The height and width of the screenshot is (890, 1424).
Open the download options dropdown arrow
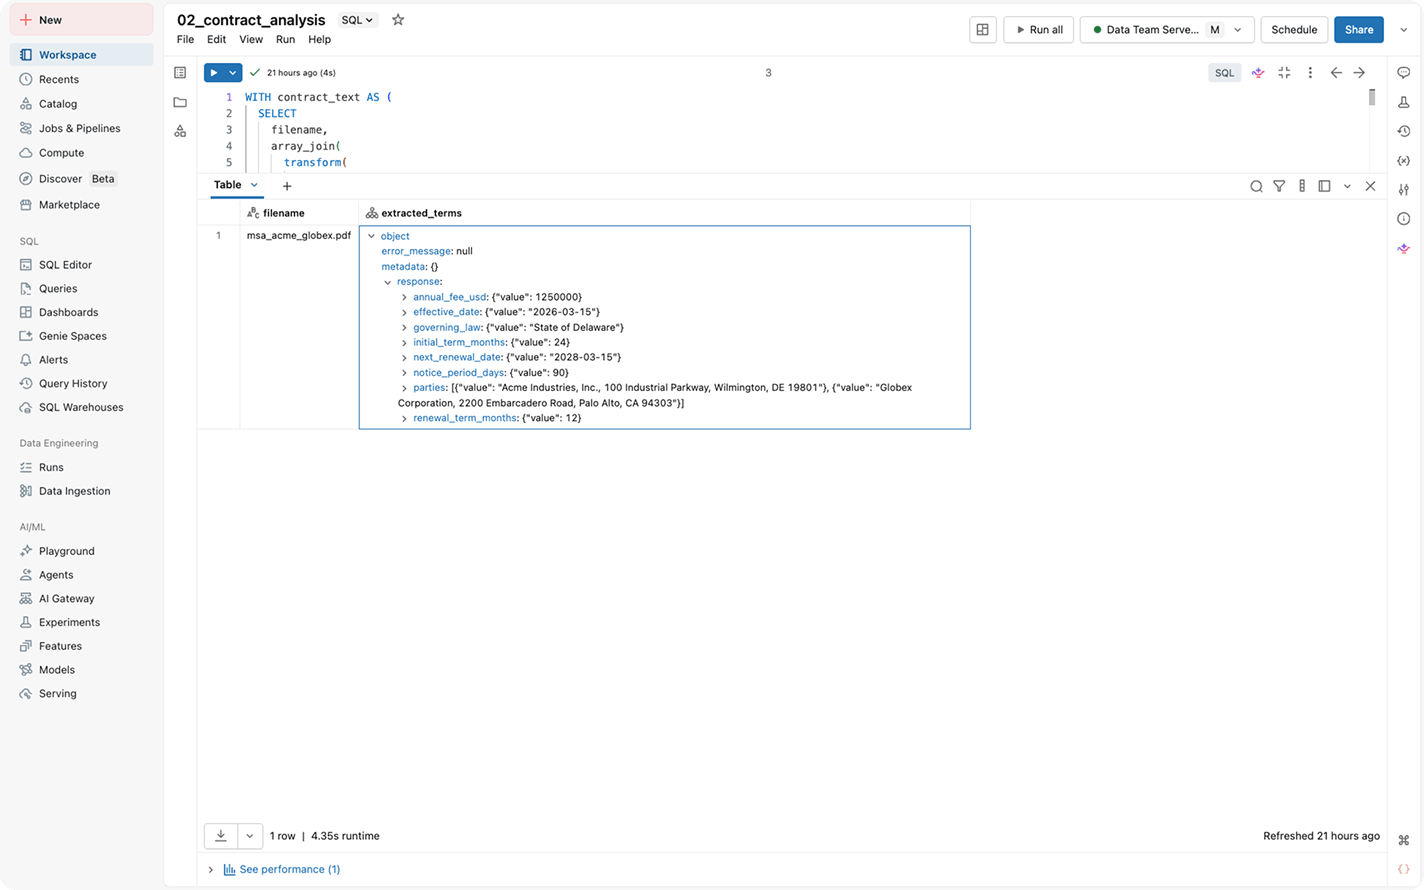pos(250,836)
